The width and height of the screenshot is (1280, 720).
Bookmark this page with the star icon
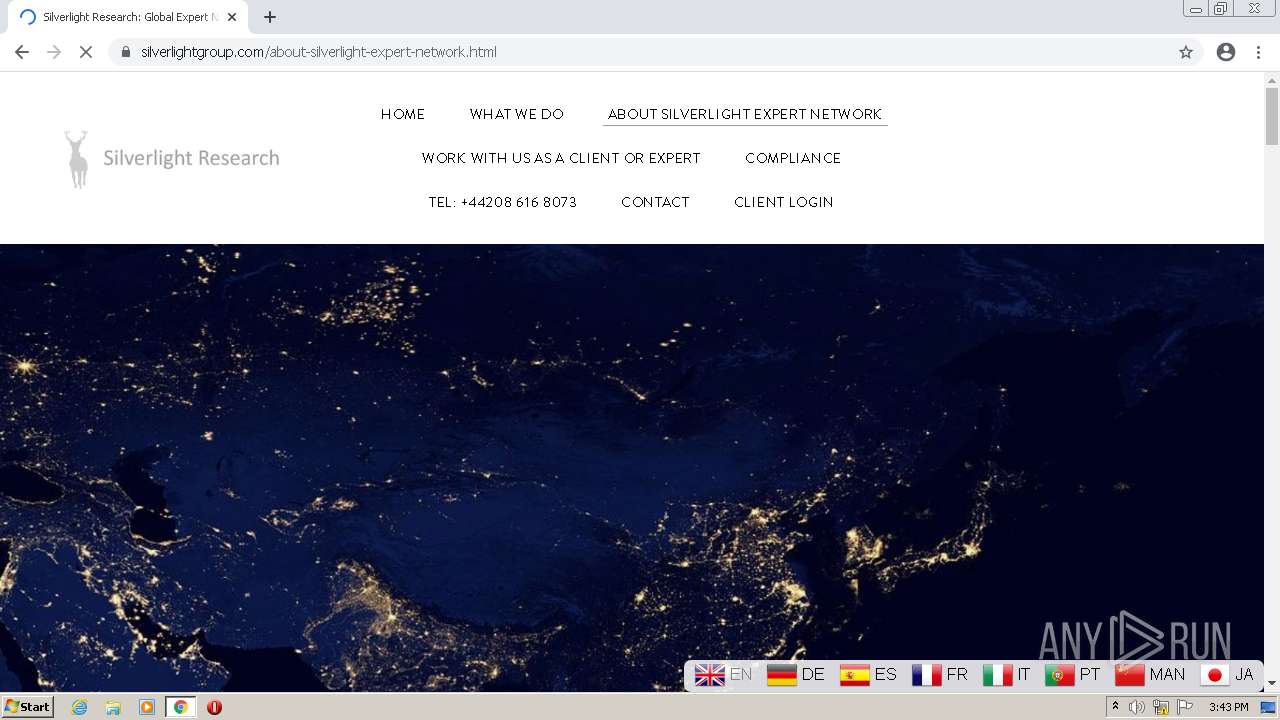pos(1186,52)
